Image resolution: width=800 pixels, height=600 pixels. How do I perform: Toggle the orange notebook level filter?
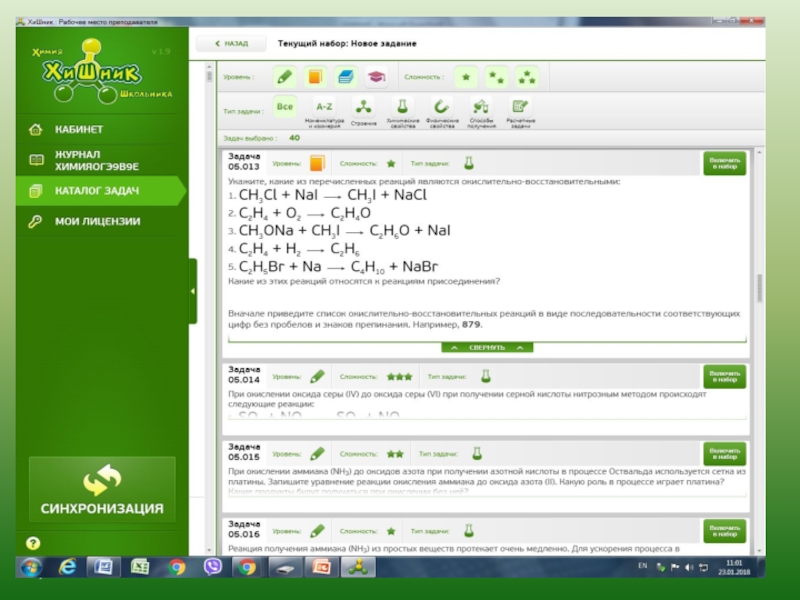click(315, 77)
